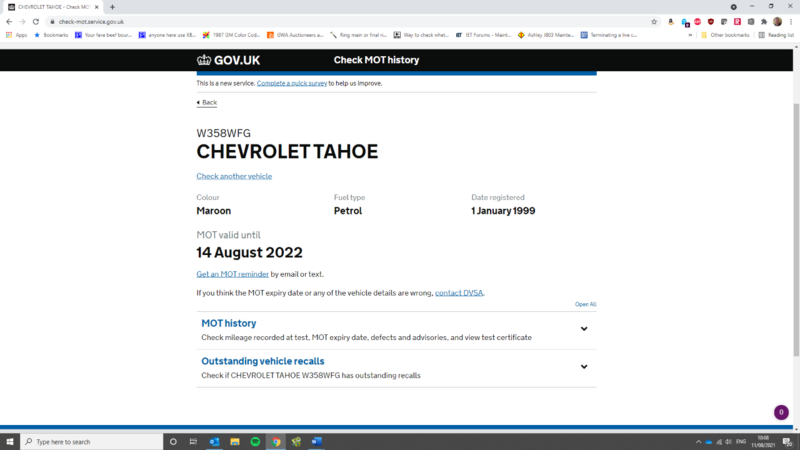The width and height of the screenshot is (800, 450).
Task: Bookmark this page with star icon
Action: (654, 22)
